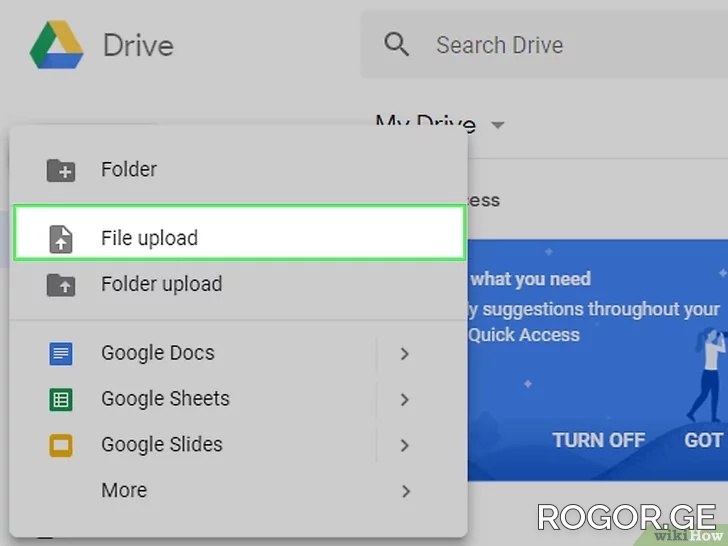Image resolution: width=728 pixels, height=546 pixels.
Task: Click the file upload arrow icon
Action: tap(61, 239)
